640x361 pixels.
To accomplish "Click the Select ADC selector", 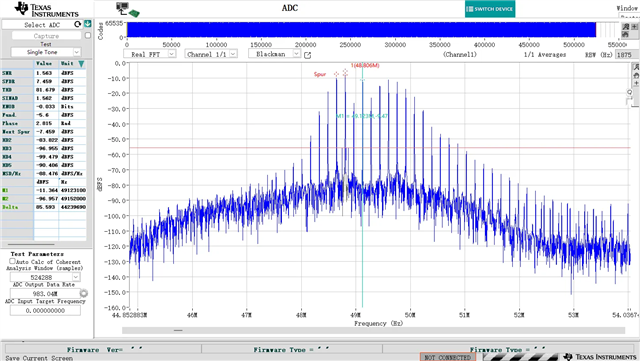I will 42,25.
